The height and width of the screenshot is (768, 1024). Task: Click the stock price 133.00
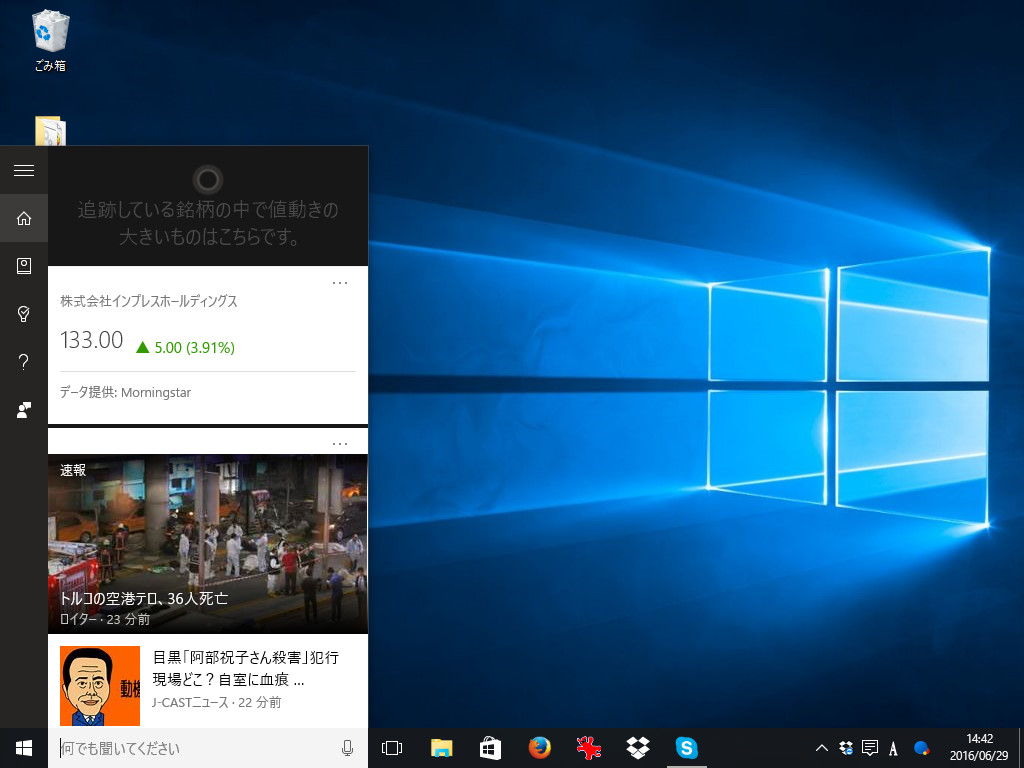pos(91,340)
